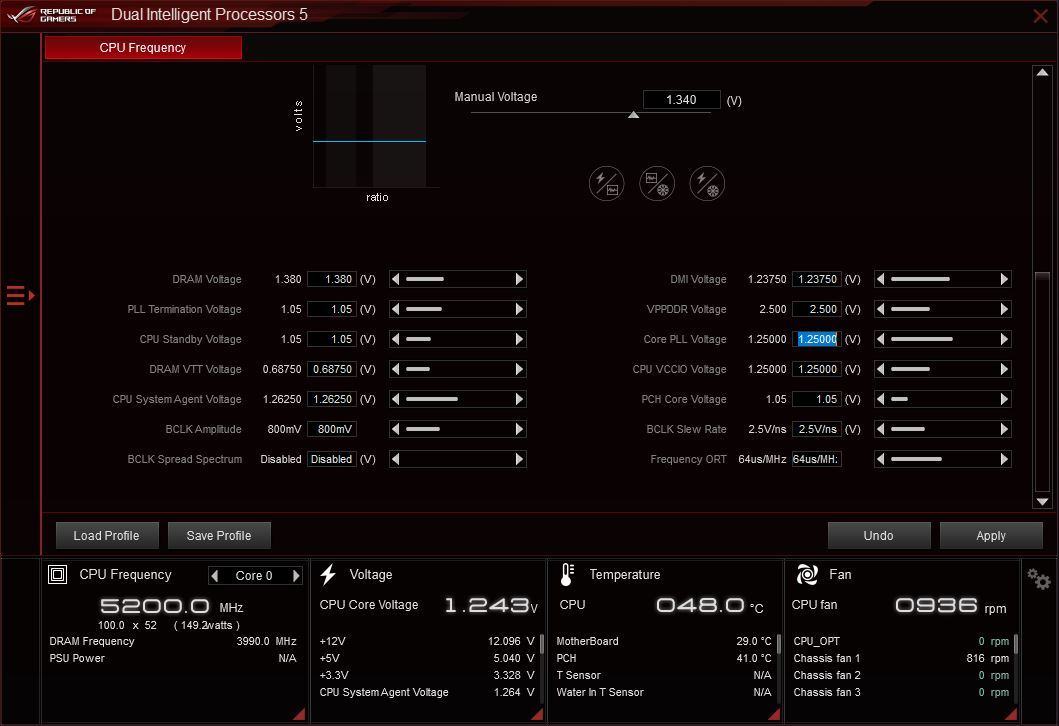Increase DMI Voltage with right arrow
1059x726 pixels.
click(x=1004, y=279)
